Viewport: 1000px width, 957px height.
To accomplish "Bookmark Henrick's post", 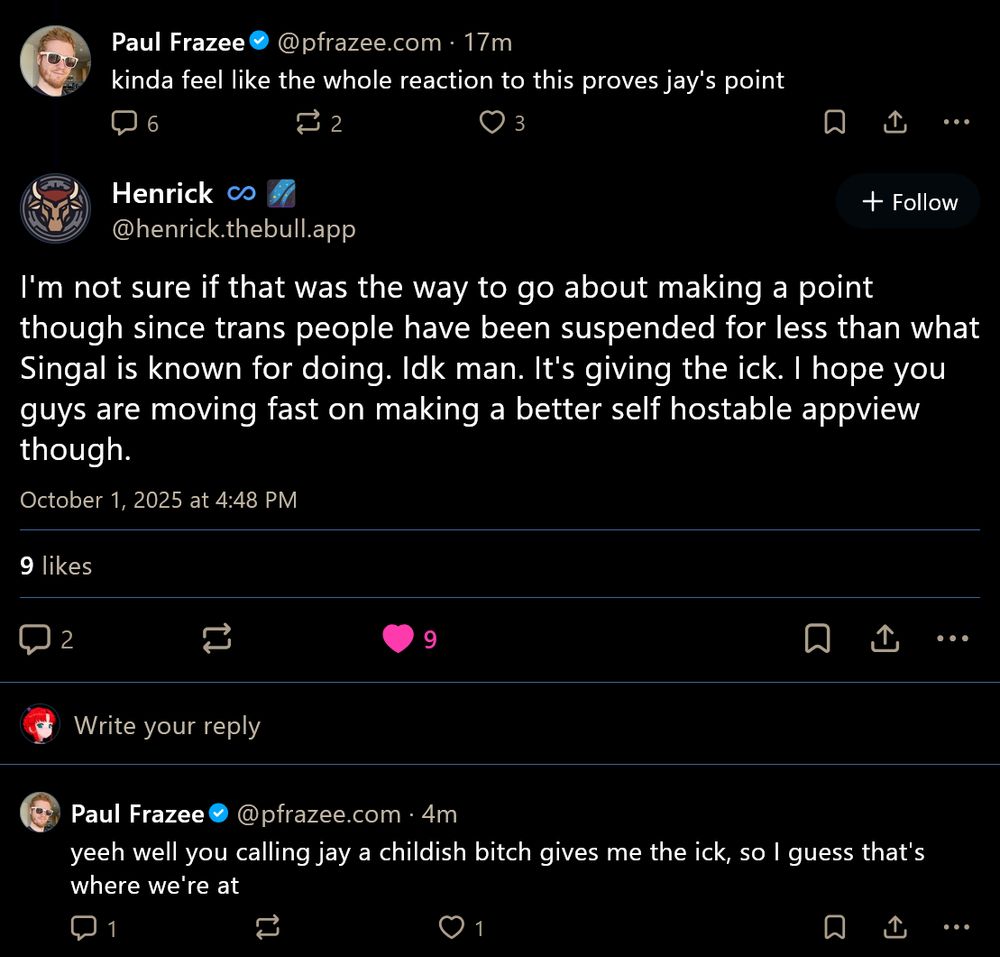I will [x=818, y=638].
